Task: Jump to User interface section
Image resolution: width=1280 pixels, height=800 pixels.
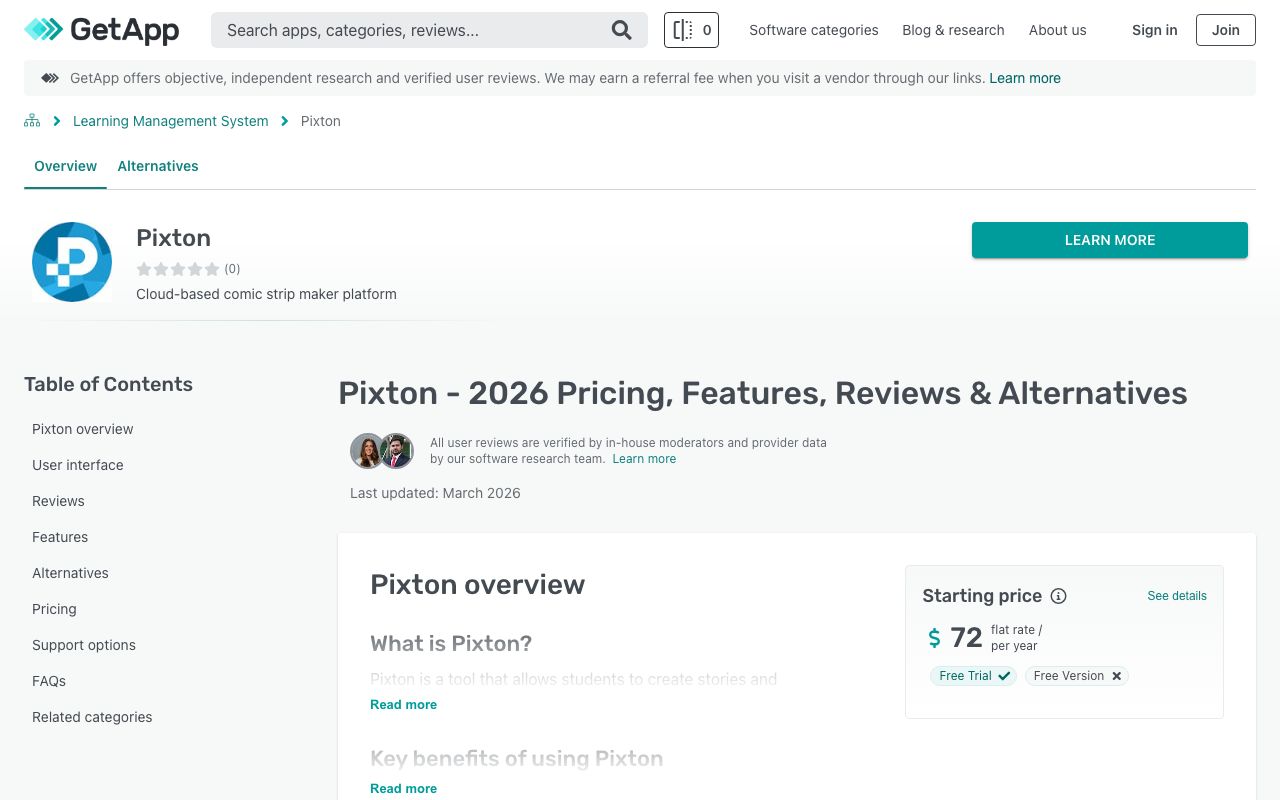Action: 78,465
